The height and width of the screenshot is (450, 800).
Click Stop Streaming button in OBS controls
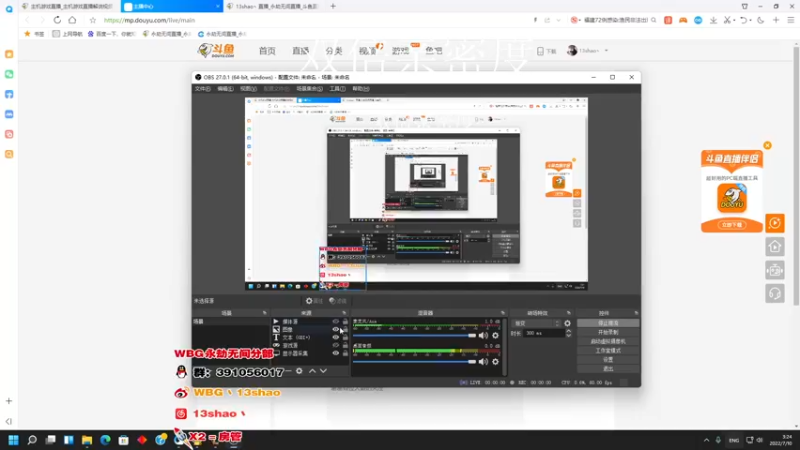608,323
